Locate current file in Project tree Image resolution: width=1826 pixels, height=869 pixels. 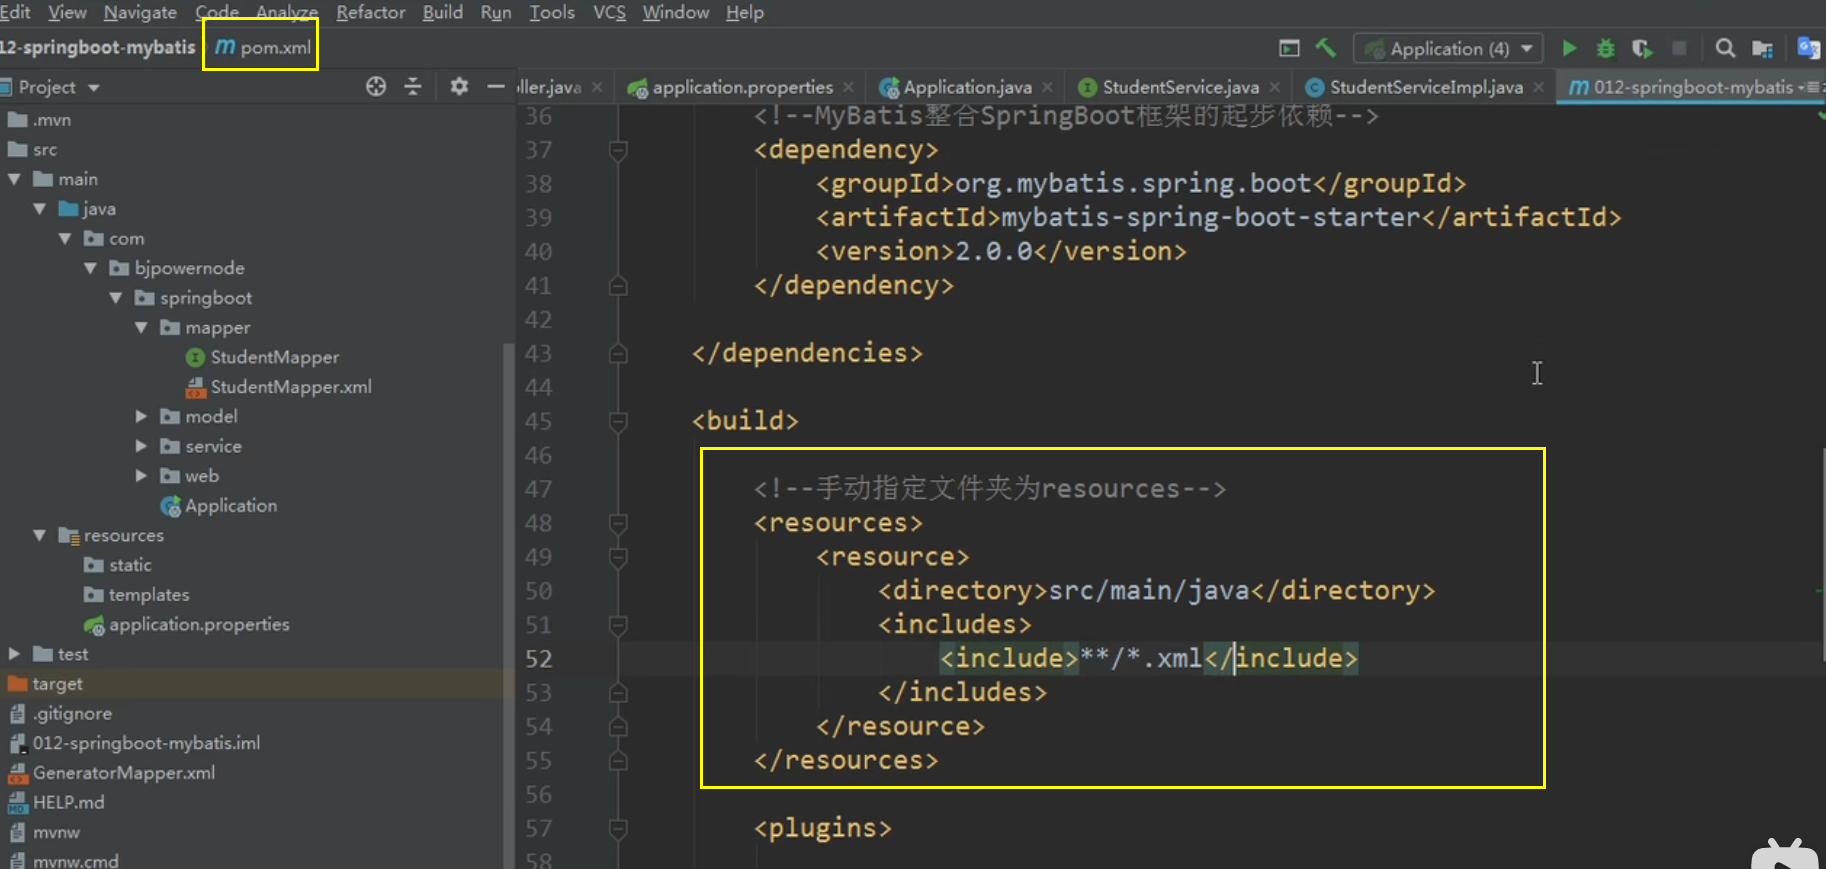tap(376, 87)
